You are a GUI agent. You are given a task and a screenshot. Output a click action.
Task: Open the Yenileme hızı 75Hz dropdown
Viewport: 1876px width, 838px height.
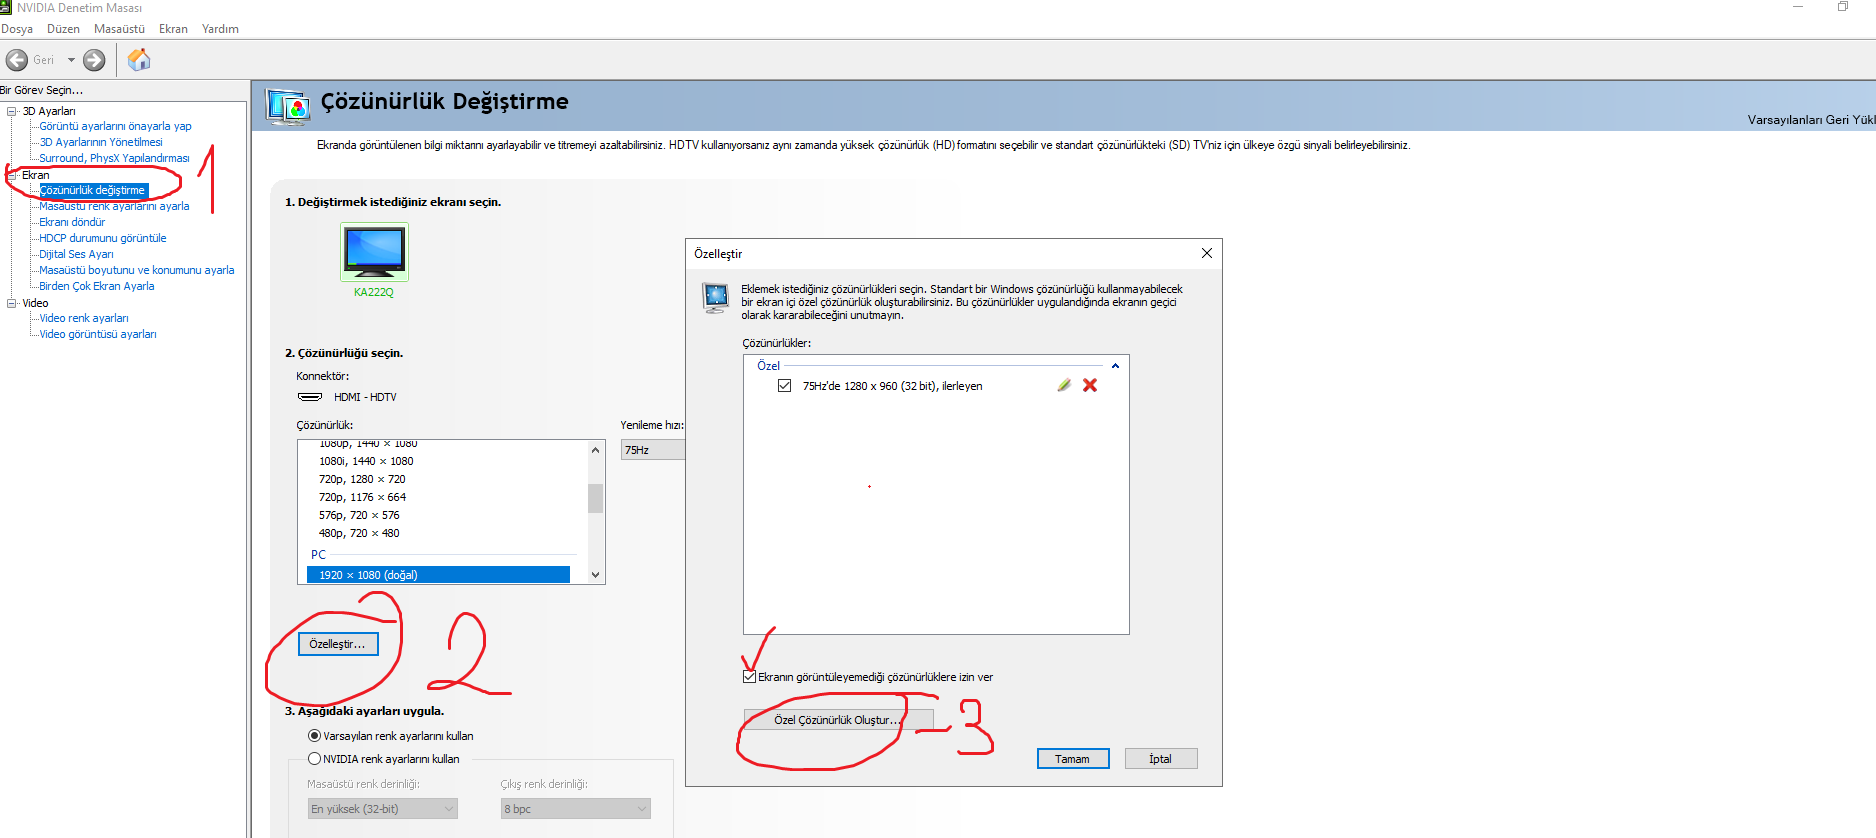point(653,450)
